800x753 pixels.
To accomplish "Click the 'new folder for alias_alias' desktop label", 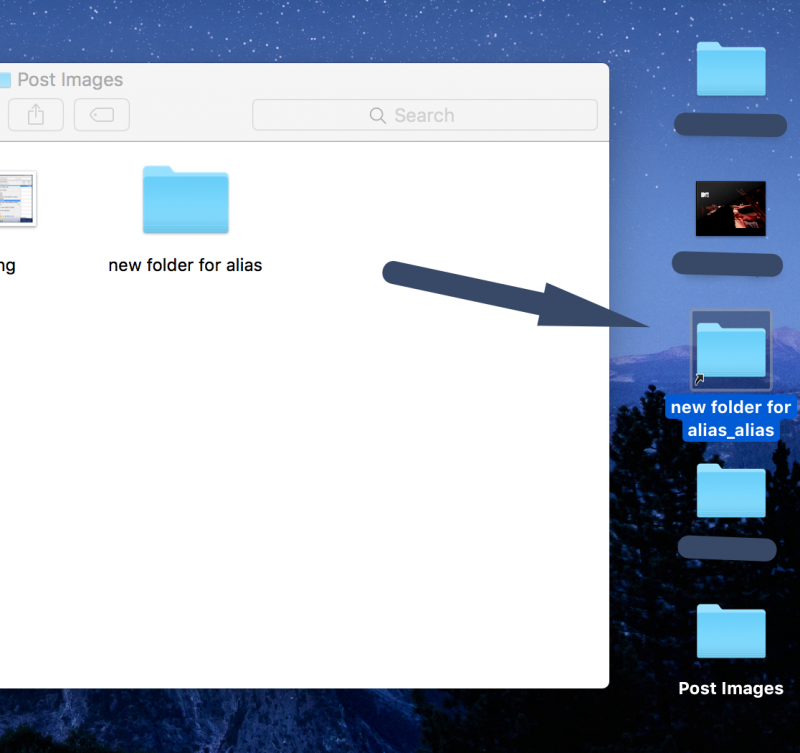I will [731, 418].
